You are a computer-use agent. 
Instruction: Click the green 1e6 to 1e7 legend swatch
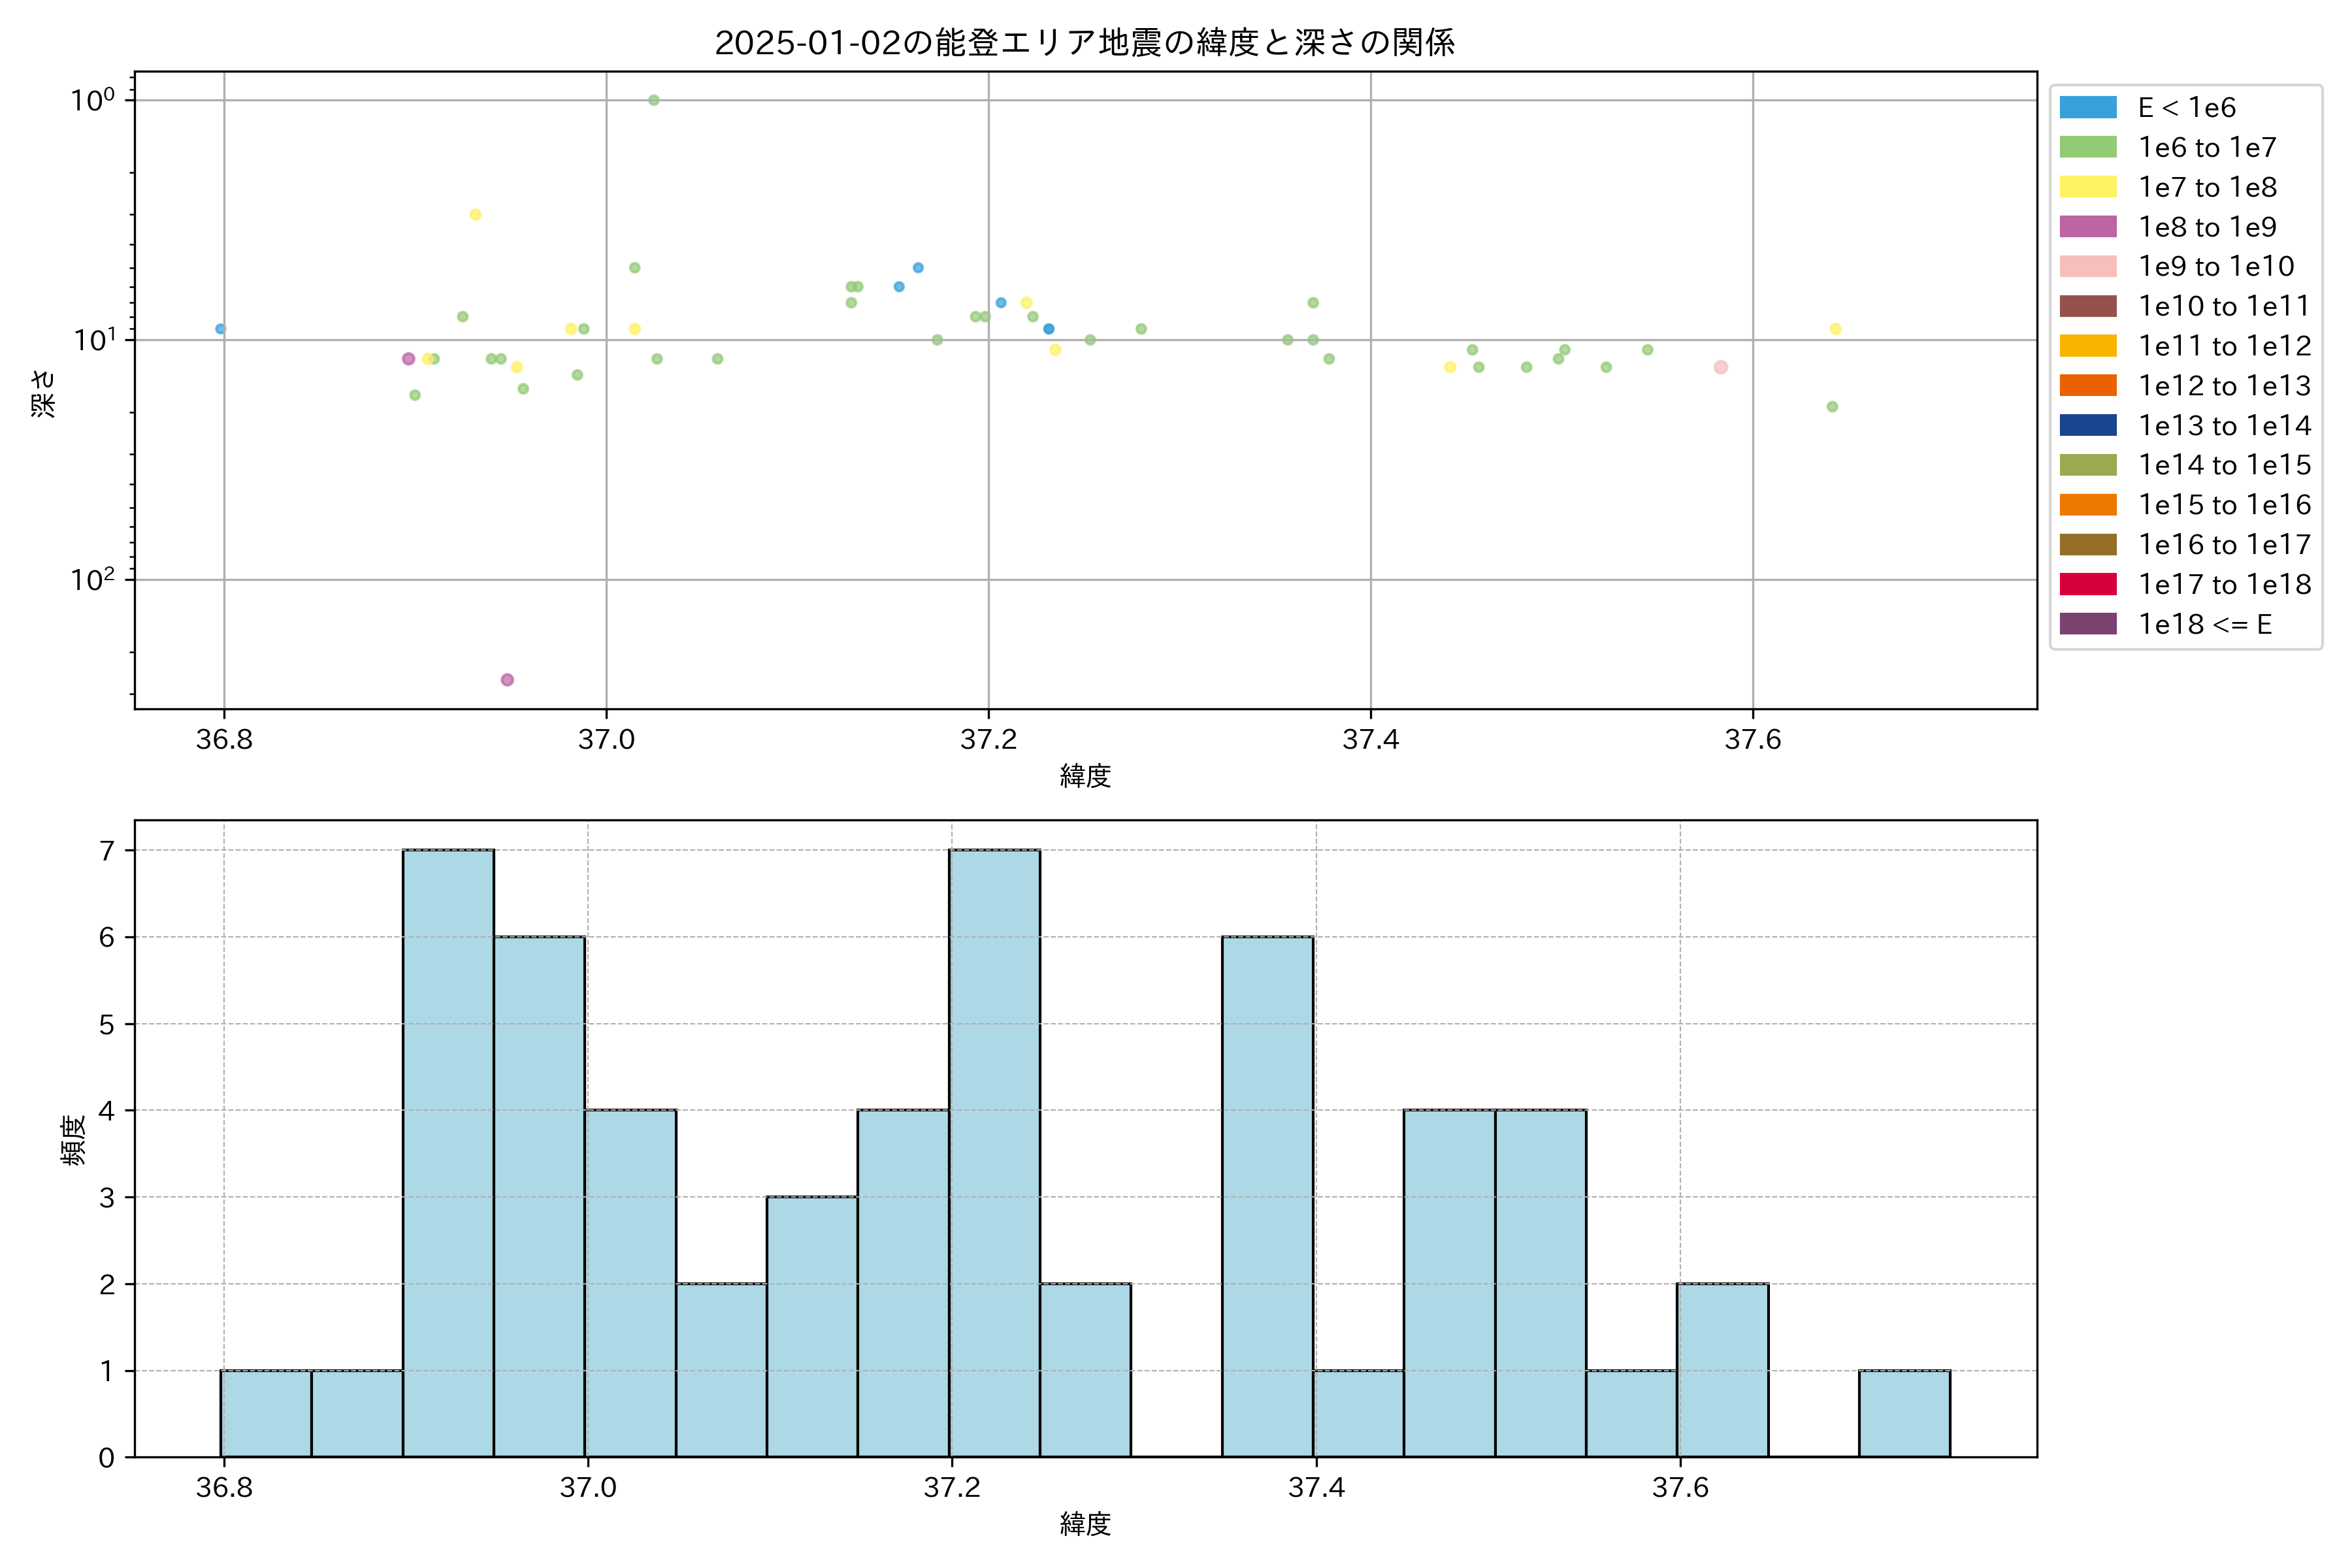click(x=2088, y=147)
